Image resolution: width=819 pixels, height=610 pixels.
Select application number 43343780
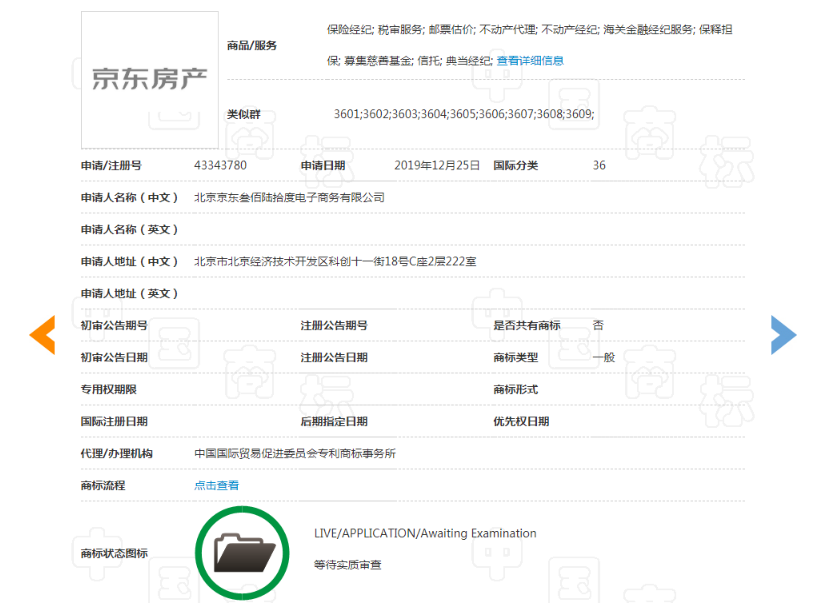coord(220,166)
